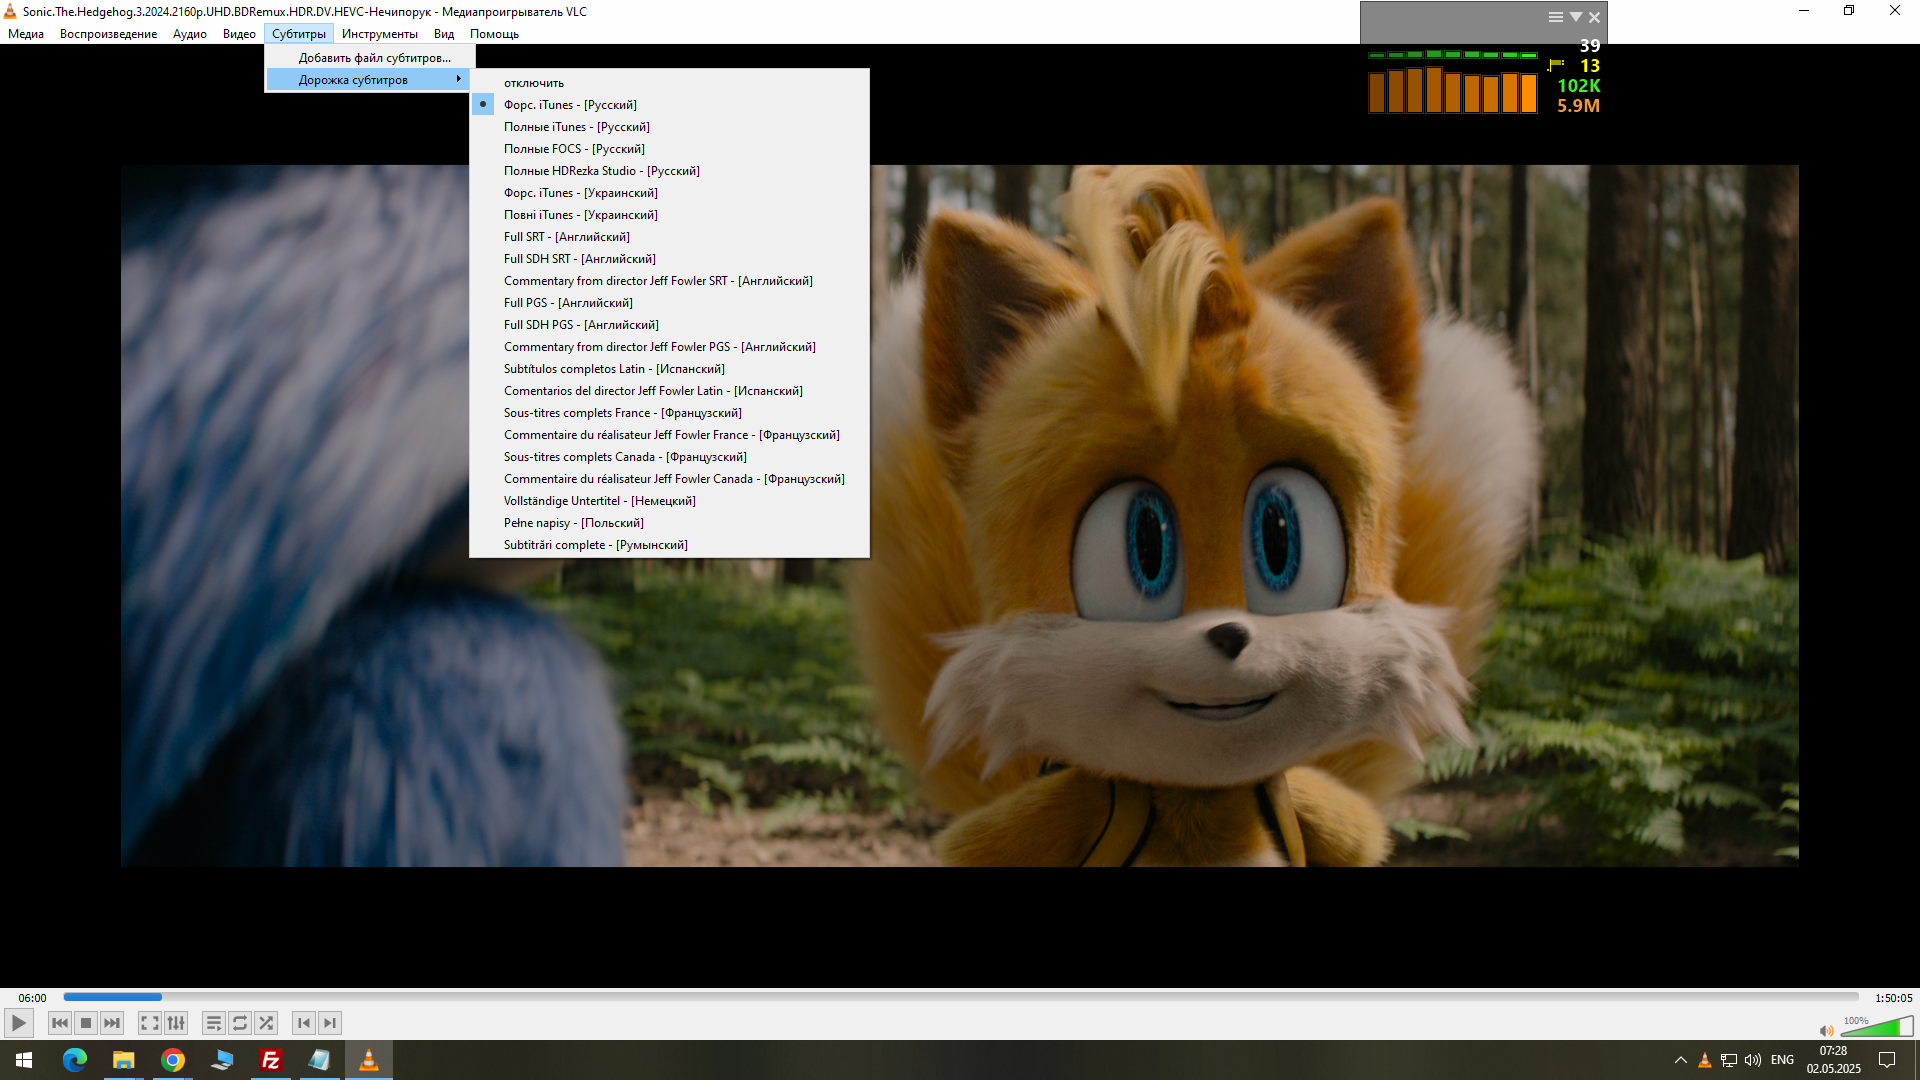Open FileZilla from taskbar
Image resolution: width=1920 pixels, height=1080 pixels.
pyautogui.click(x=270, y=1060)
